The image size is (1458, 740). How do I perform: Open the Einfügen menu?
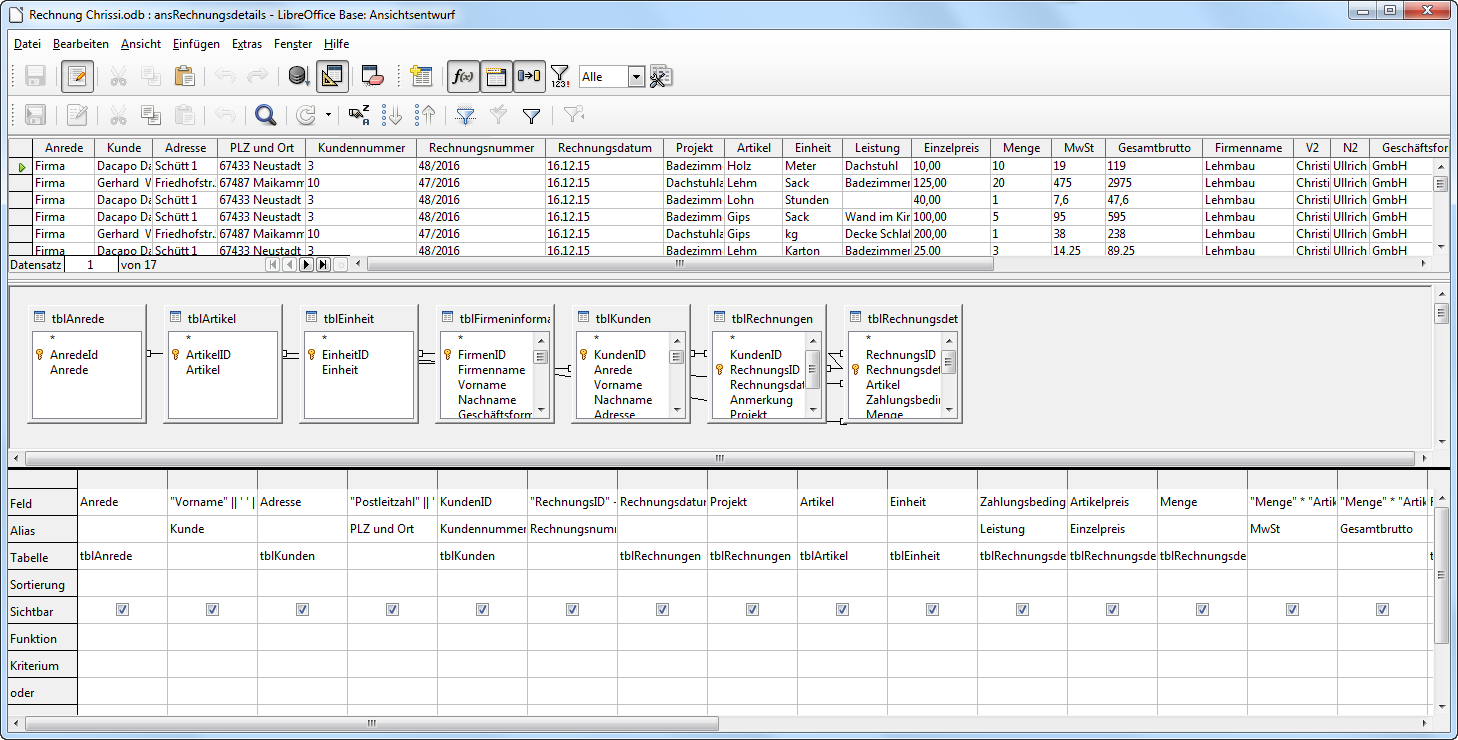(195, 44)
